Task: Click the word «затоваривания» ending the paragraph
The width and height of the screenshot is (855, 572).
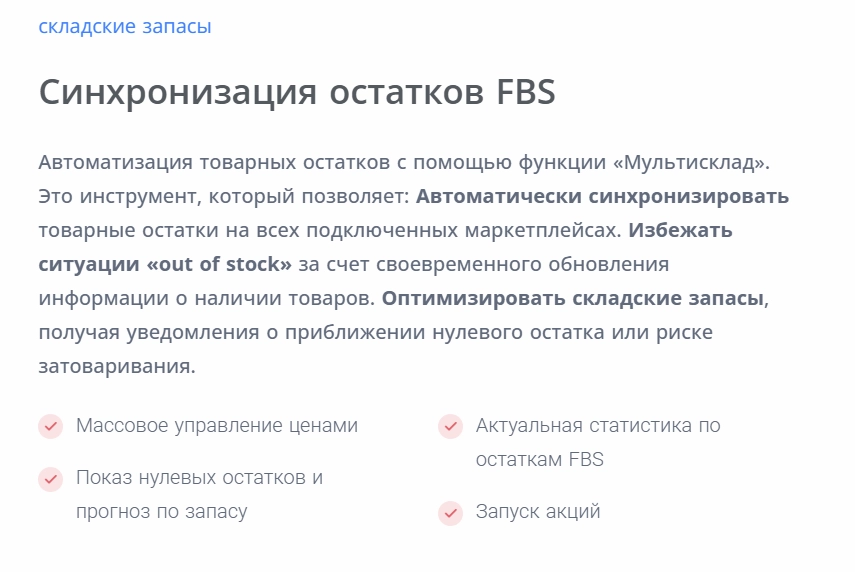Action: coord(115,367)
